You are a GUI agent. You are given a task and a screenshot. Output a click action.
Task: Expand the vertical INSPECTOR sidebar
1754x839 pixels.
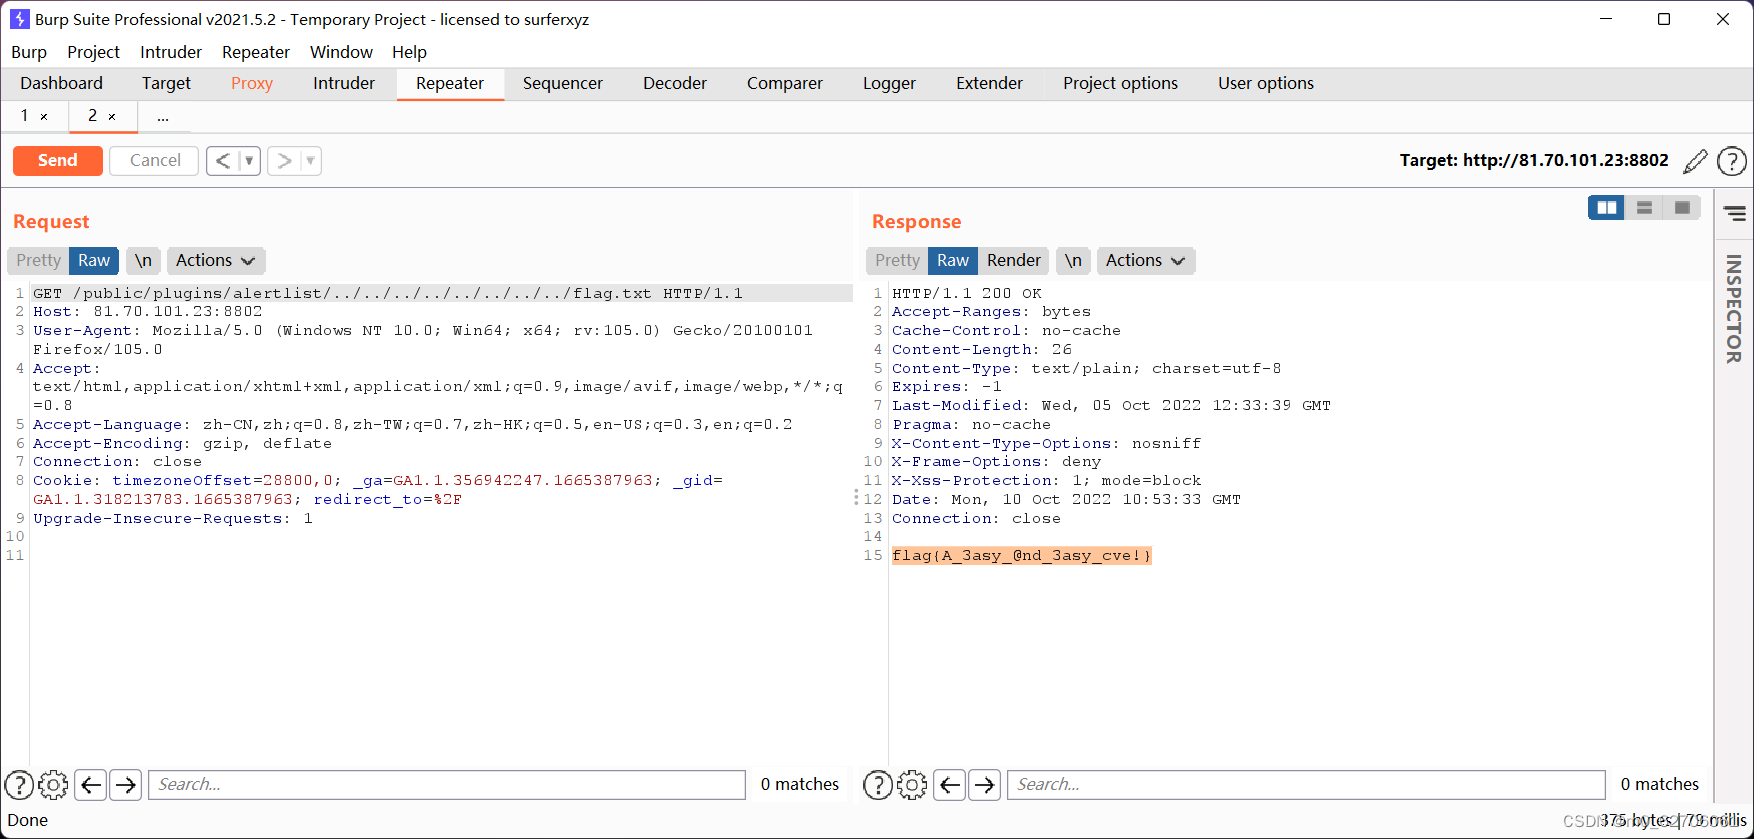(1734, 309)
